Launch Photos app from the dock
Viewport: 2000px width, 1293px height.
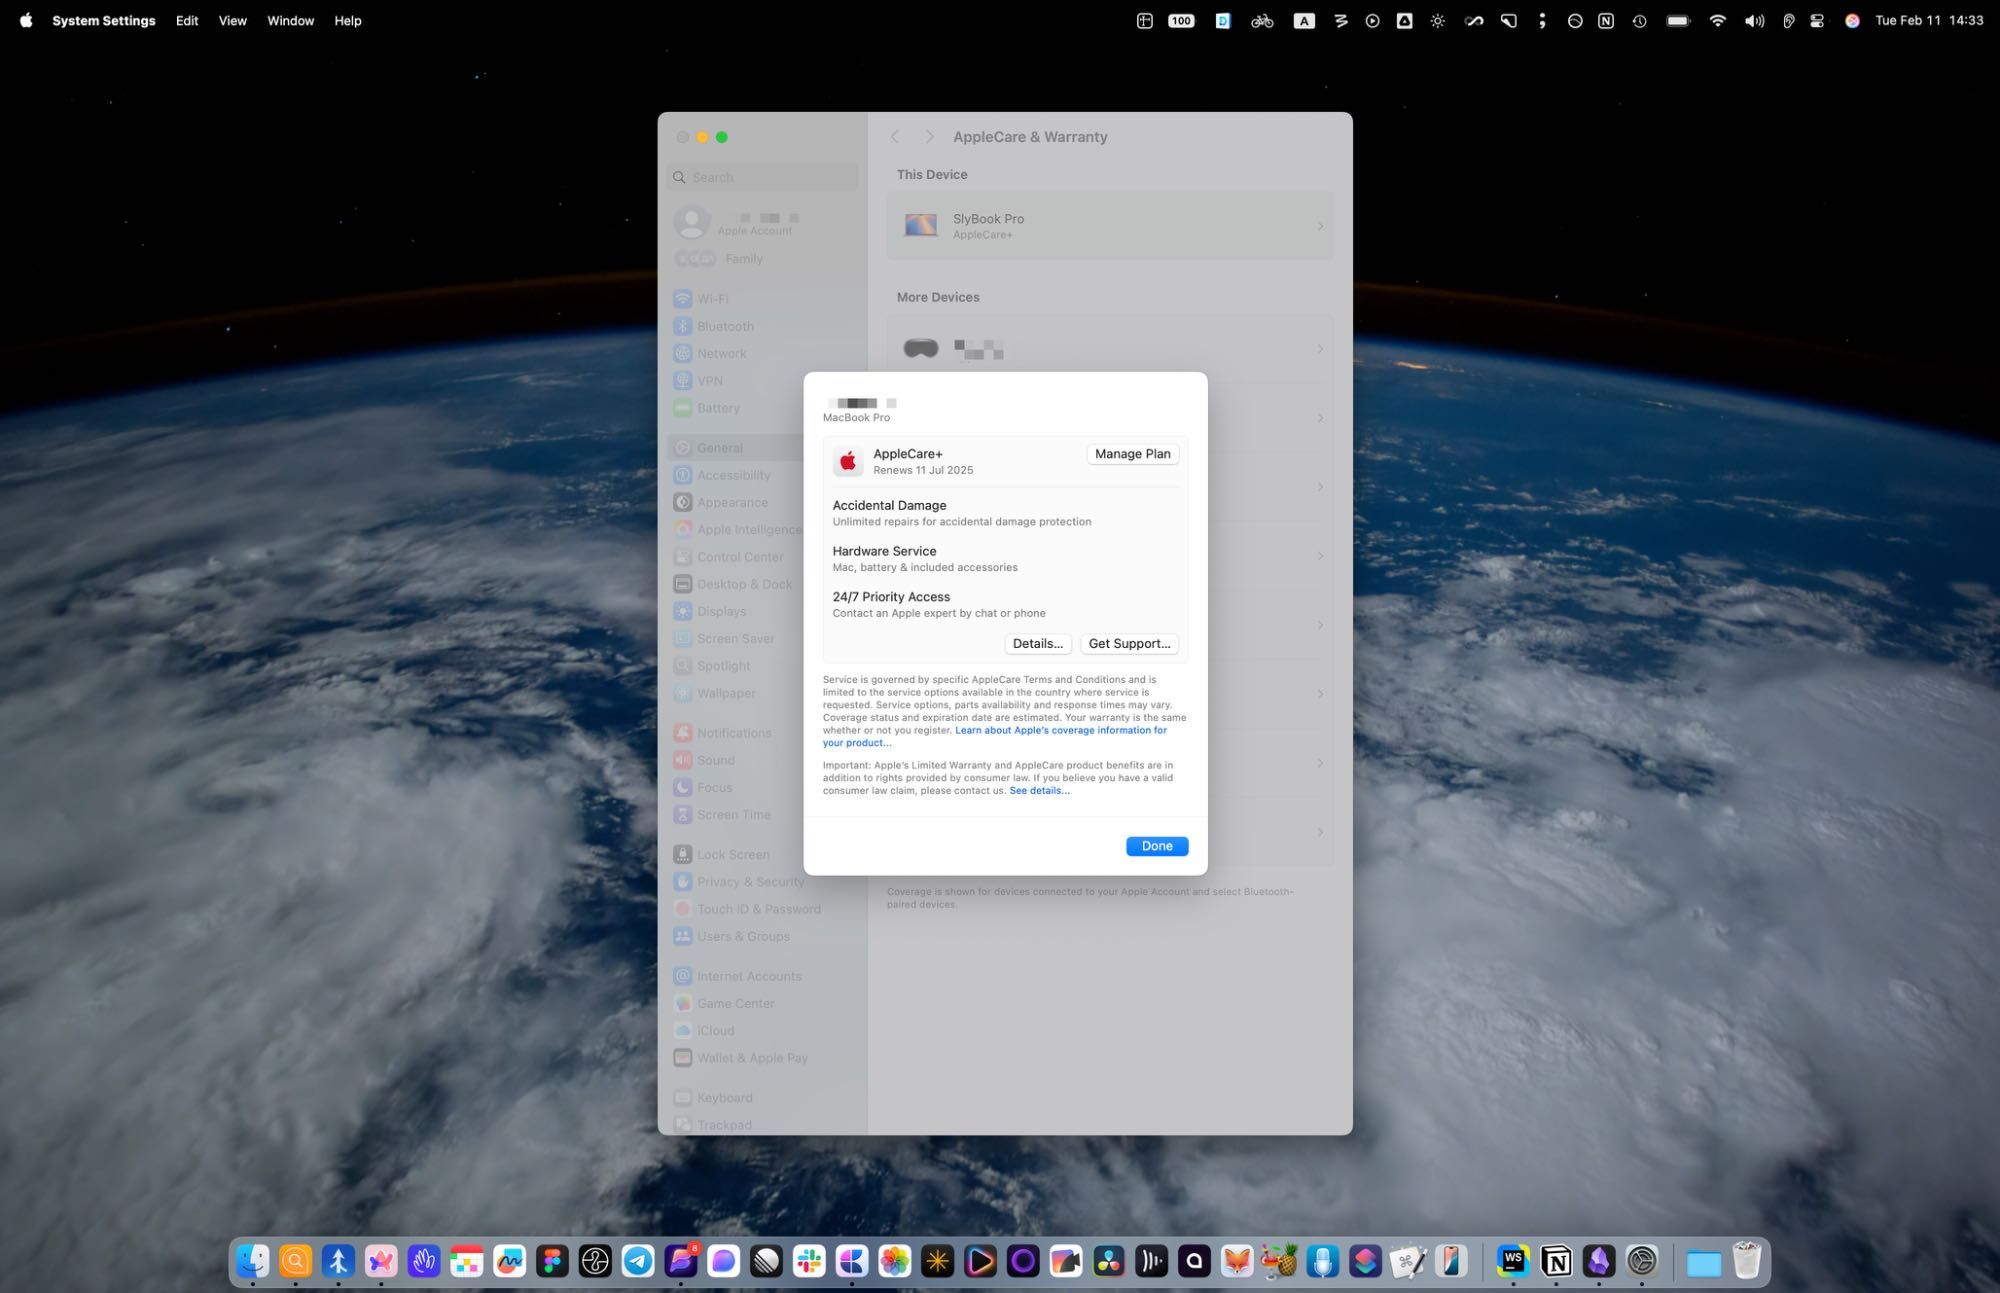[894, 1261]
